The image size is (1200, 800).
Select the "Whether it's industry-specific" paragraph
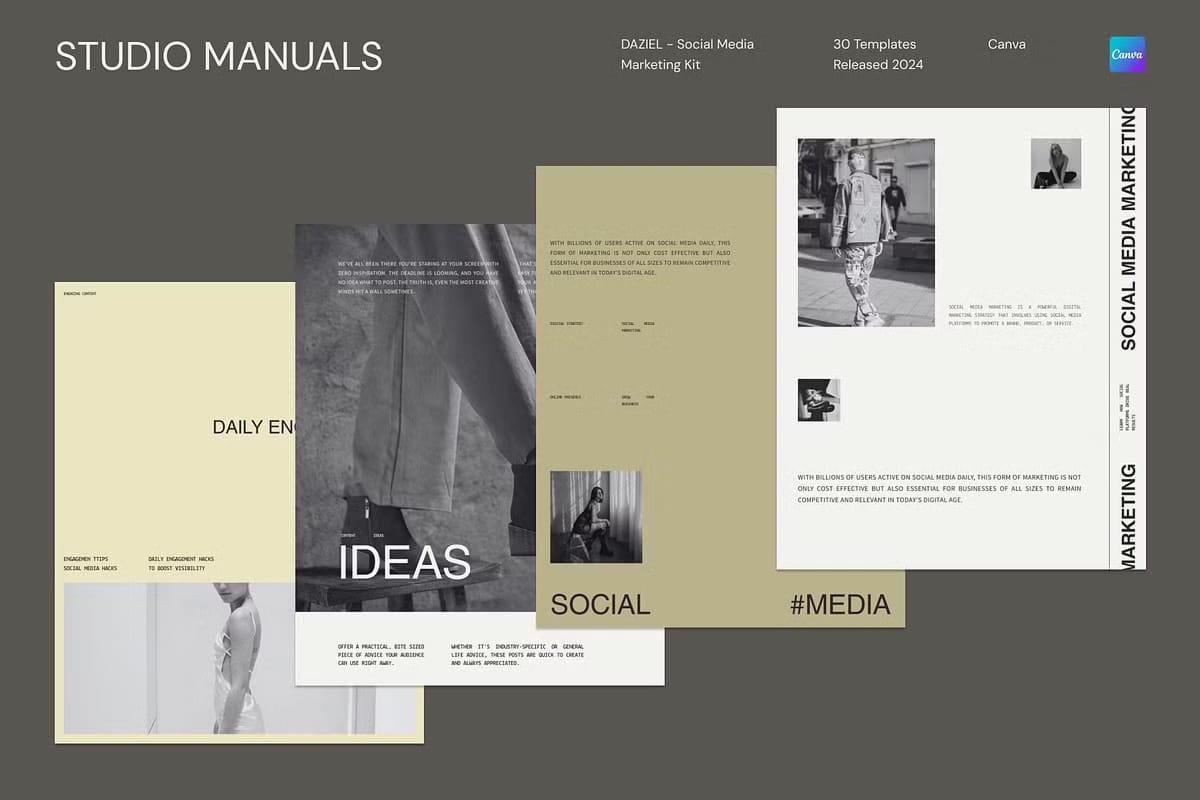coord(517,654)
